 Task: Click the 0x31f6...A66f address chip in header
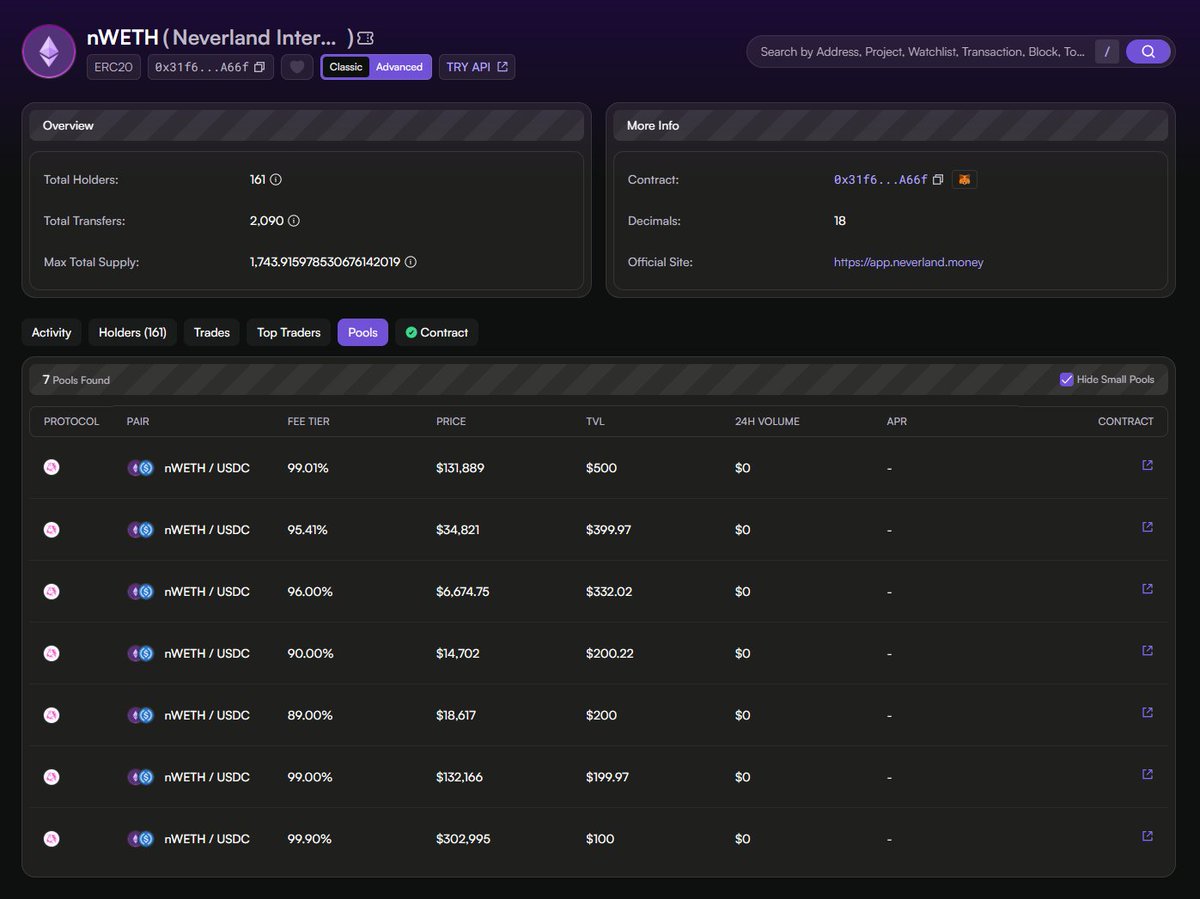coord(210,67)
